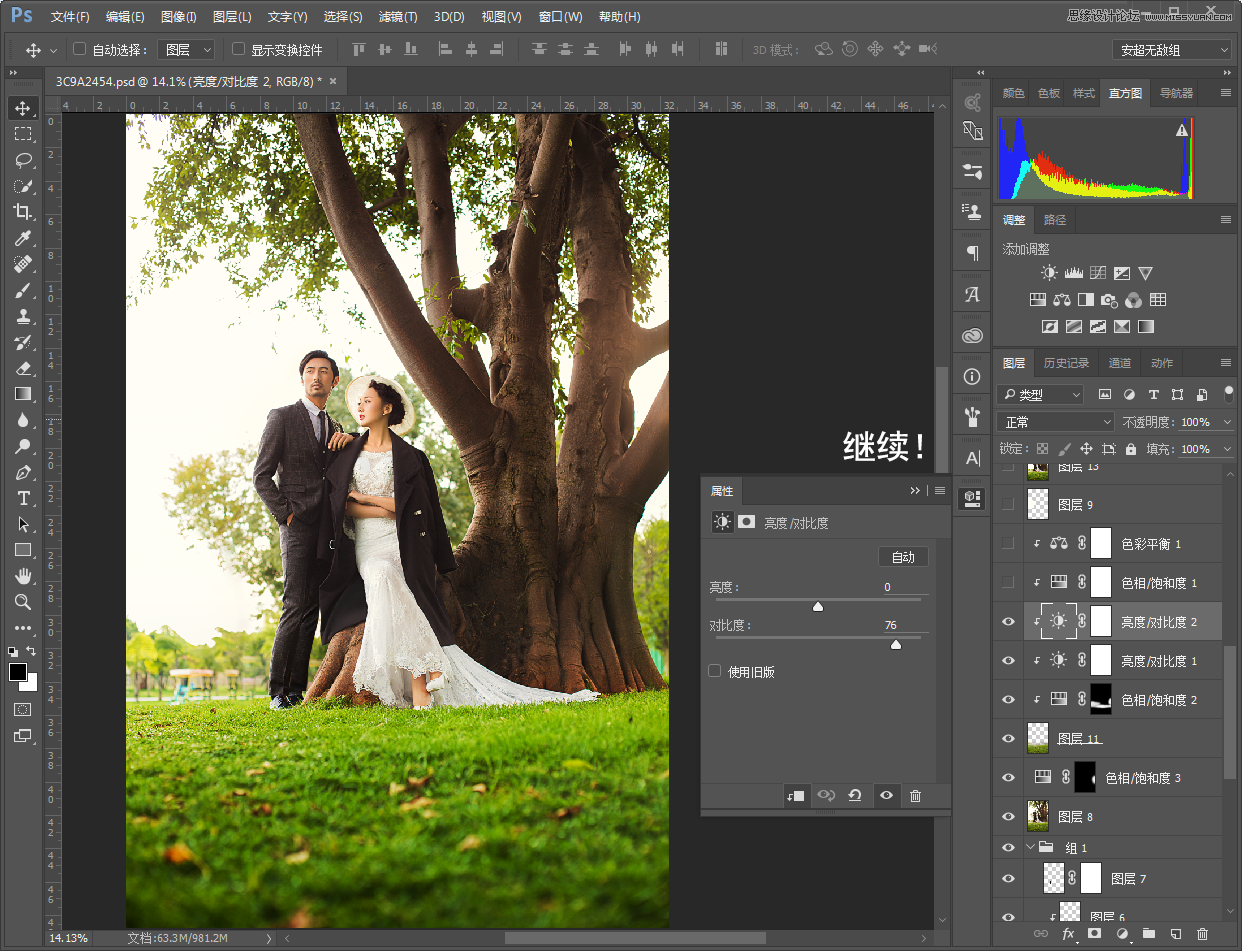Open the 滤镜(T) menu

[398, 17]
